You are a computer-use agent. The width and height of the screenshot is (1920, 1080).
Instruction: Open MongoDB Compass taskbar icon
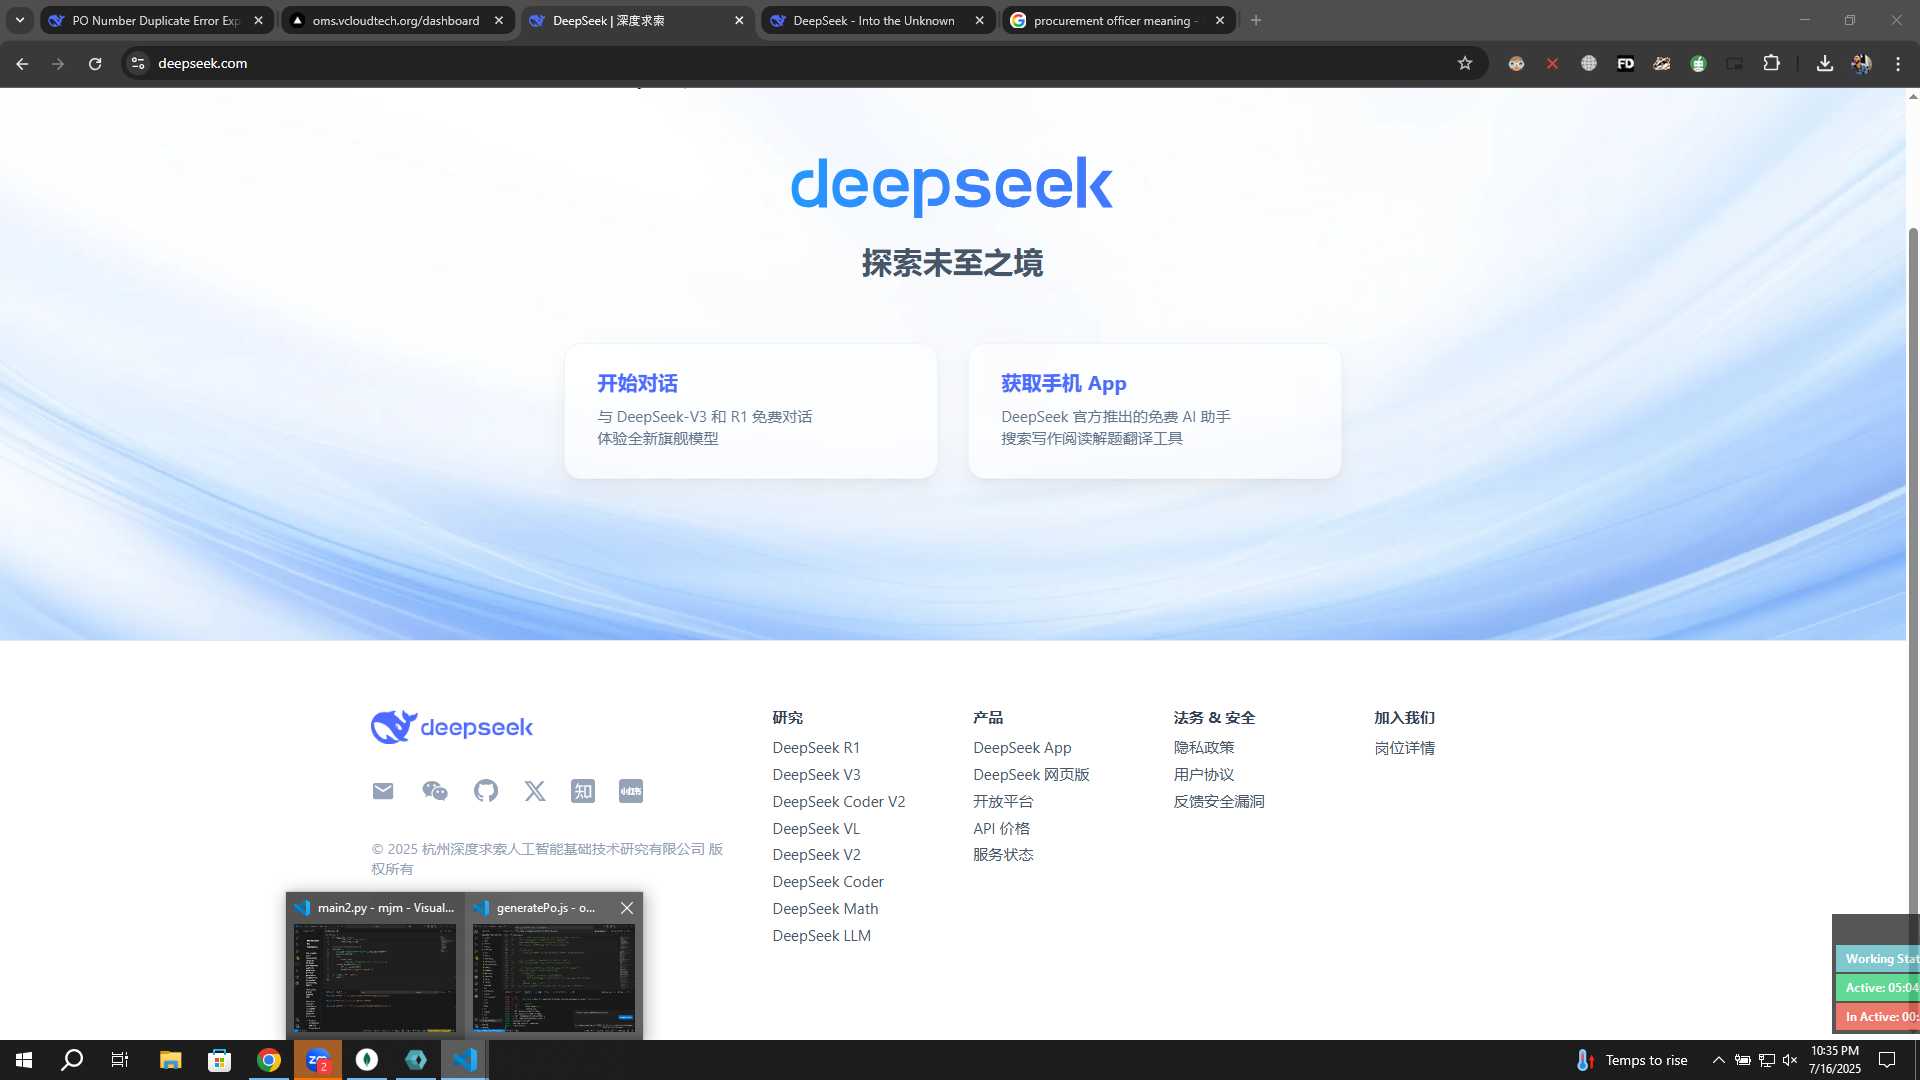367,1060
